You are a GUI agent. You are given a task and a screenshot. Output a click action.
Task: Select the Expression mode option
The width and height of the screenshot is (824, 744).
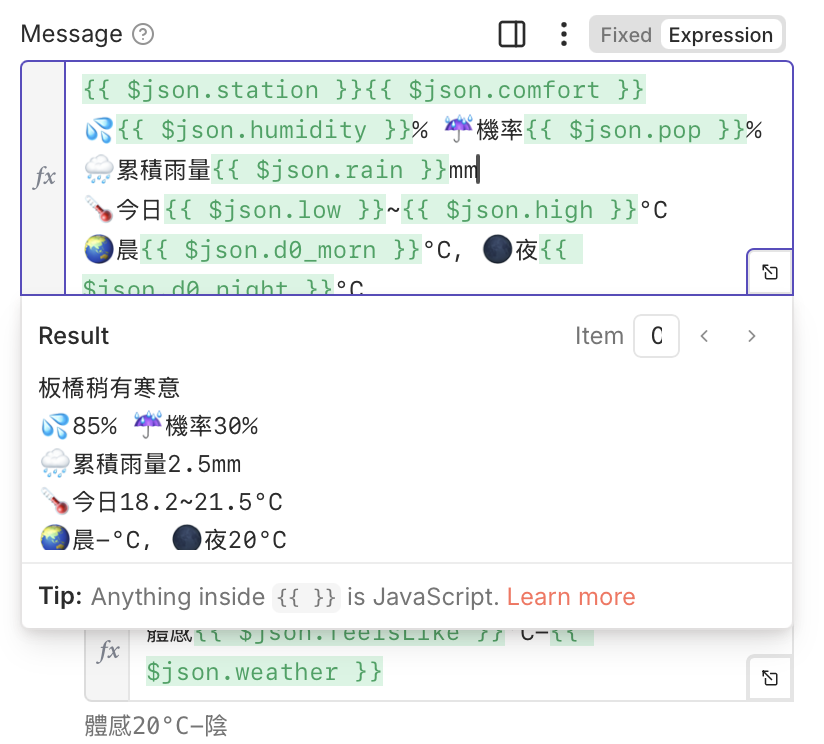coord(720,35)
